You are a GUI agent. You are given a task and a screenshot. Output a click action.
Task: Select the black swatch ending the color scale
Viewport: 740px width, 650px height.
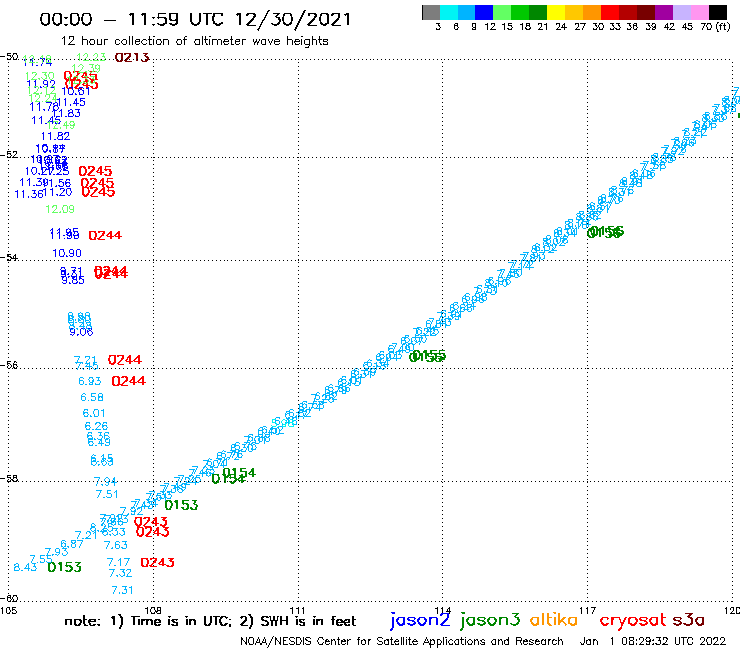pos(718,12)
